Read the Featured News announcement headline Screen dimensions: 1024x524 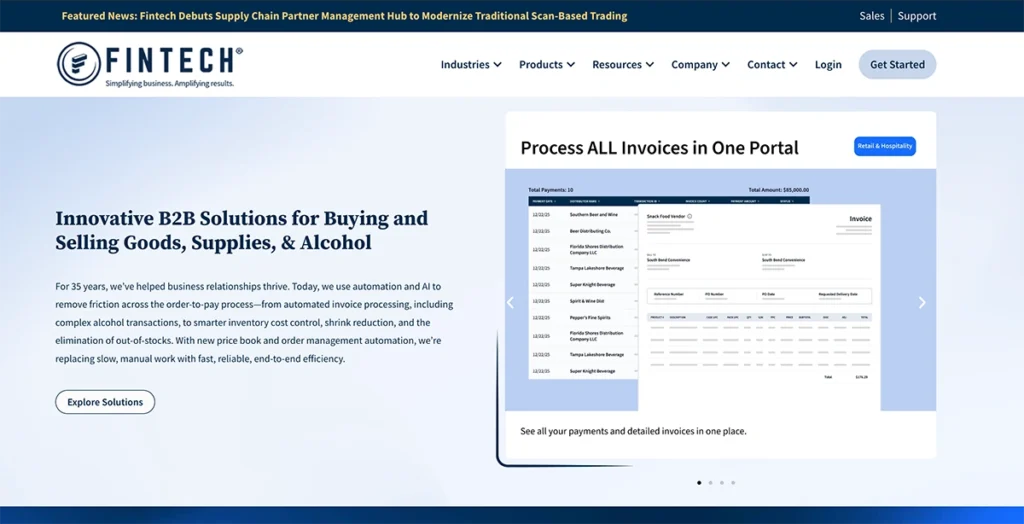[344, 16]
